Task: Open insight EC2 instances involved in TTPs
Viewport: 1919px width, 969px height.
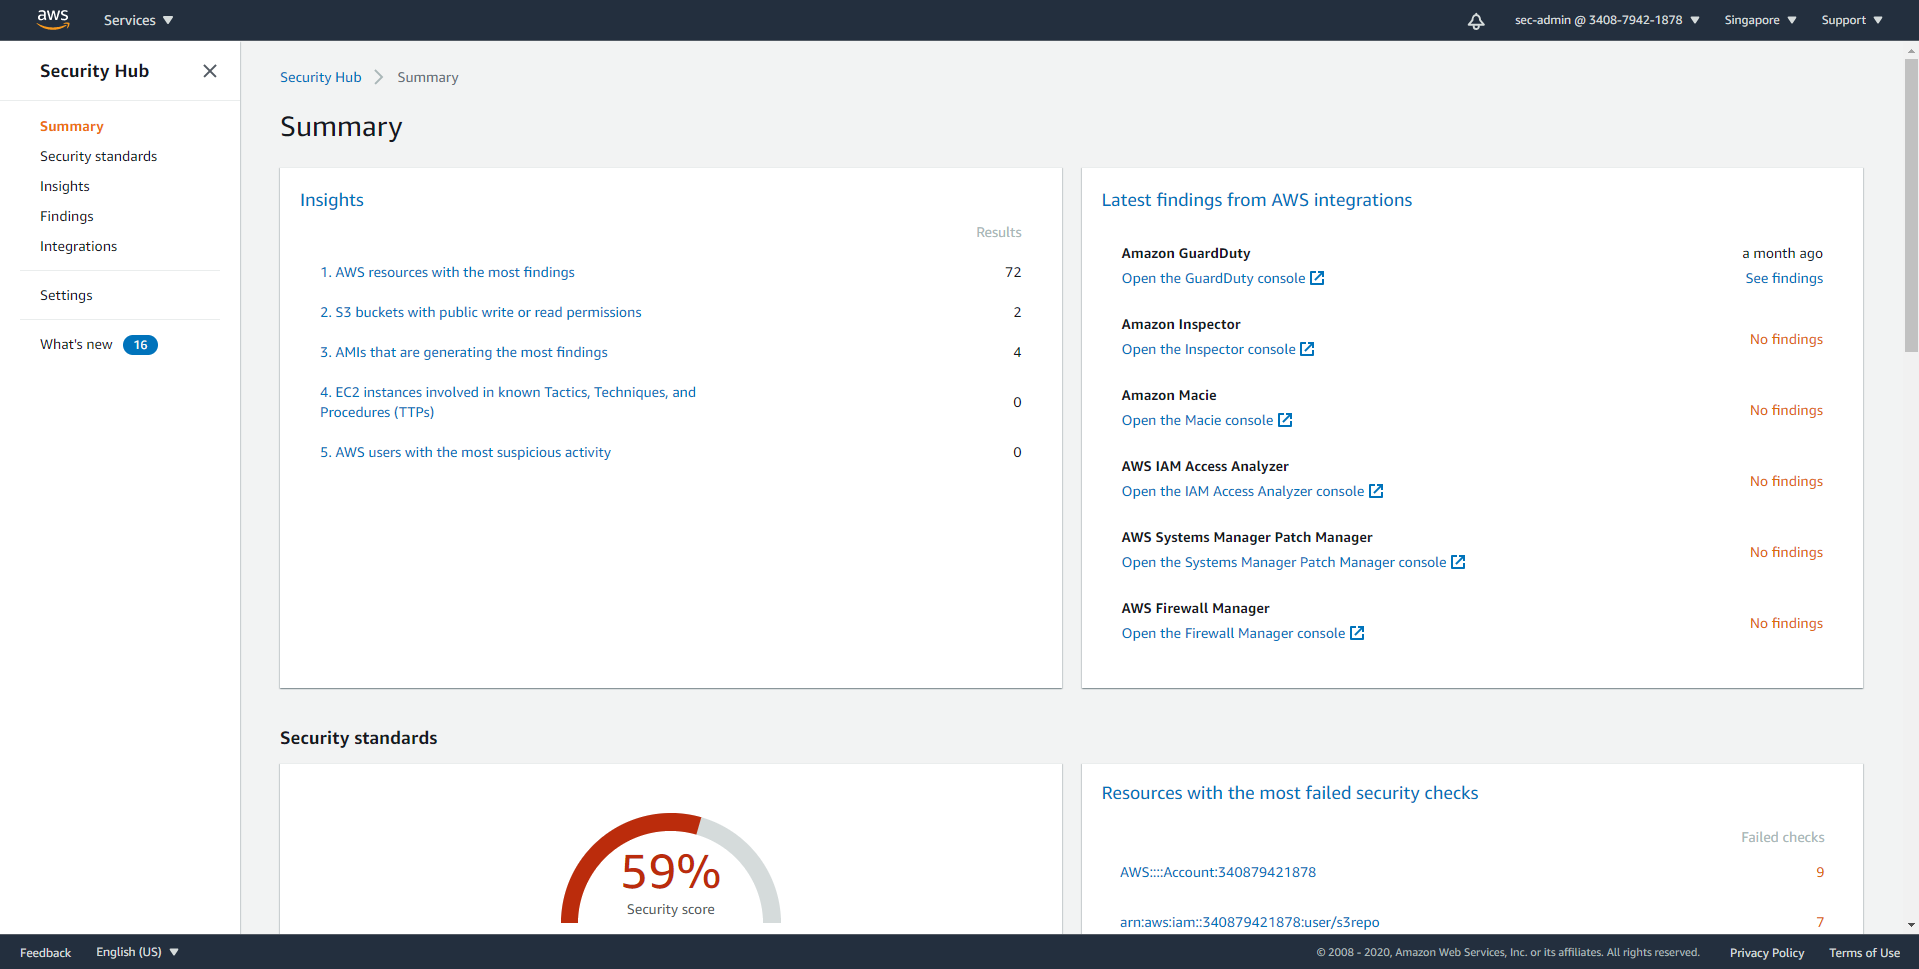Action: 508,402
